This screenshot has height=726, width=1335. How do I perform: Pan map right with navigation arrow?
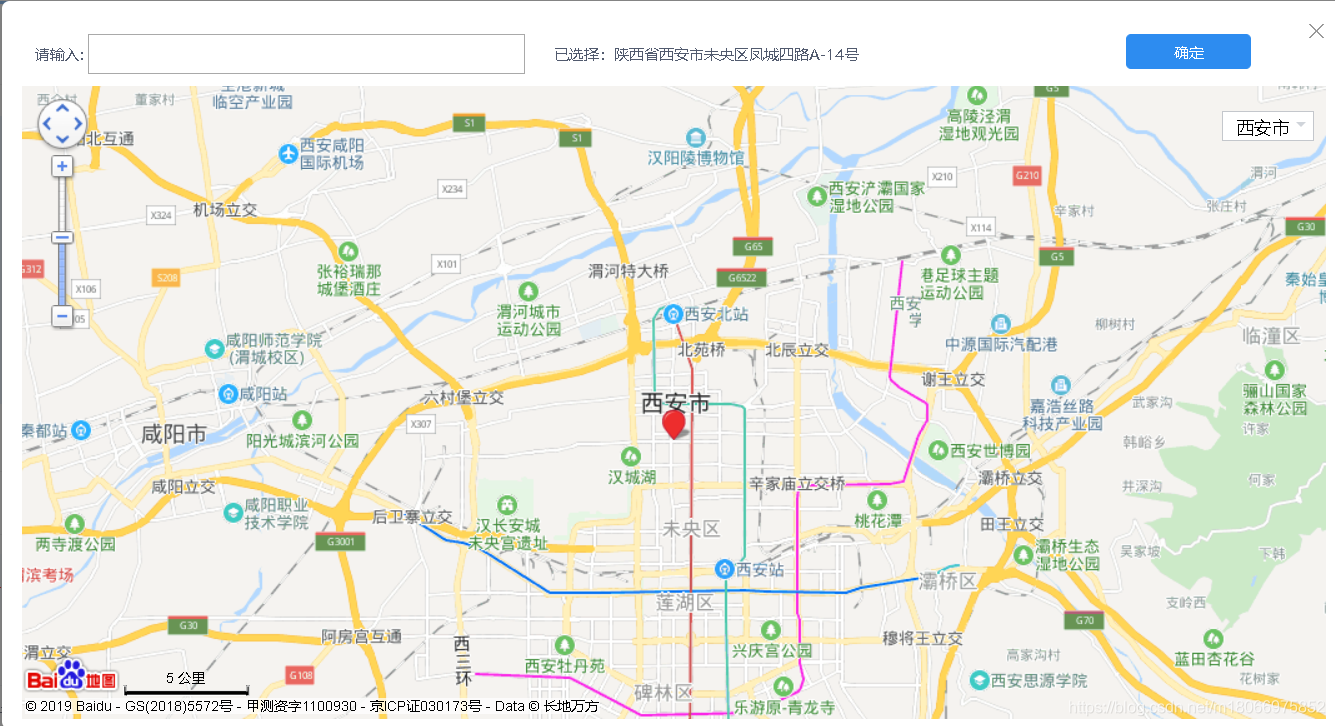pyautogui.click(x=78, y=123)
